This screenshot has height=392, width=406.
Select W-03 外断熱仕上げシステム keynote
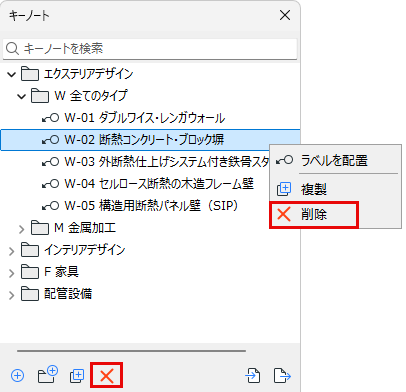(135, 162)
